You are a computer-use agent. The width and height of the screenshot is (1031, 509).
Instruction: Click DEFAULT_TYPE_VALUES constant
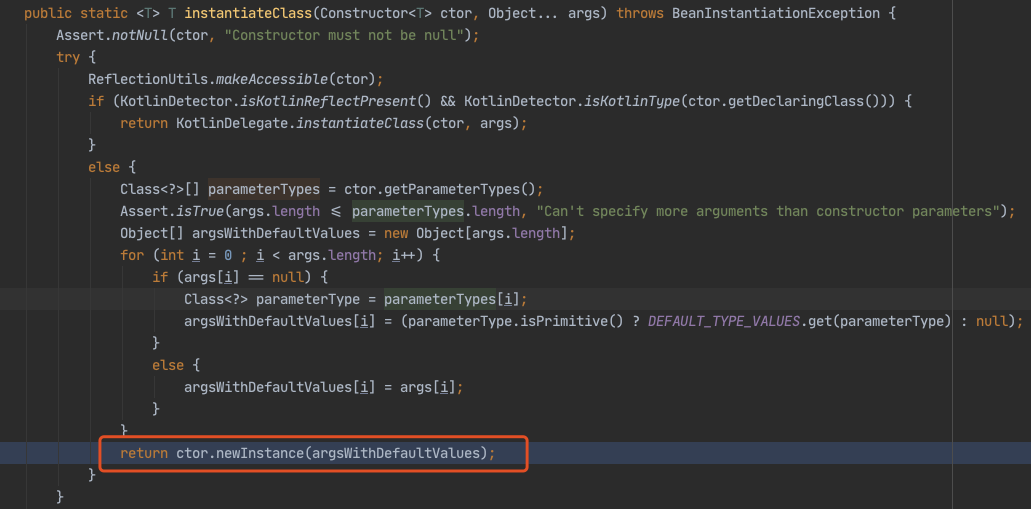point(723,322)
